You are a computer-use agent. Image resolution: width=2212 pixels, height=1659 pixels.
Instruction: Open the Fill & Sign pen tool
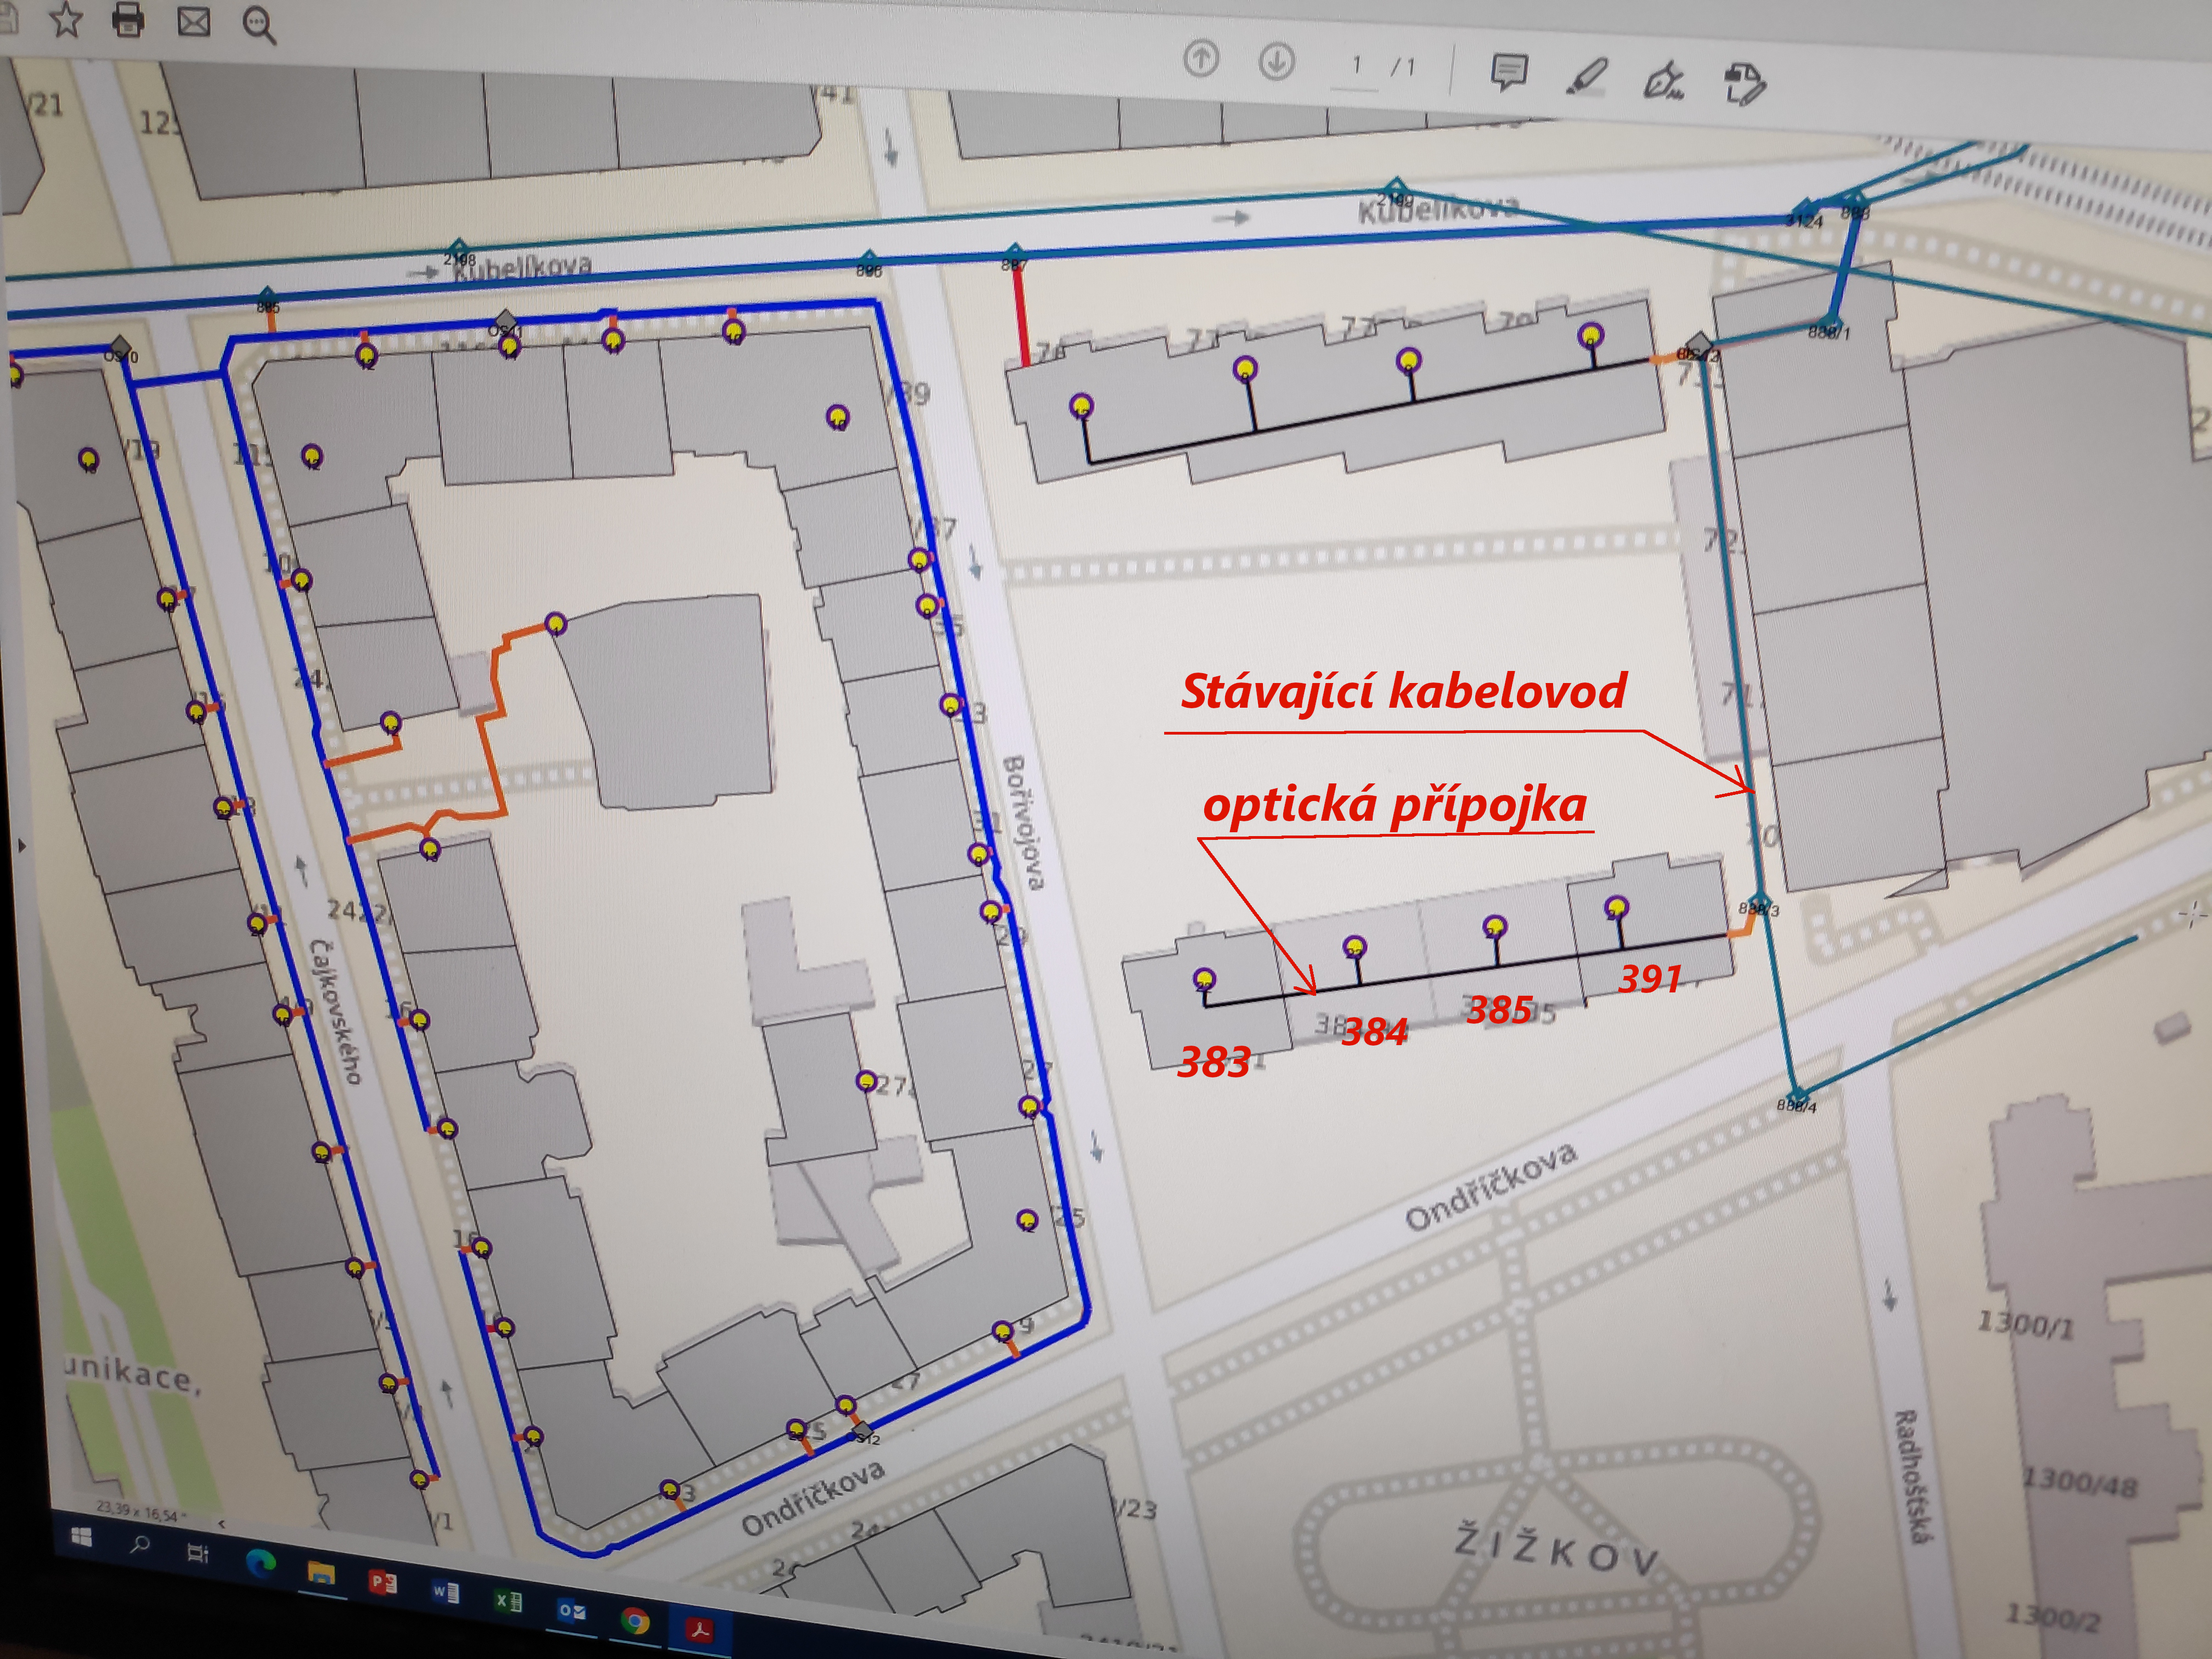point(1664,80)
